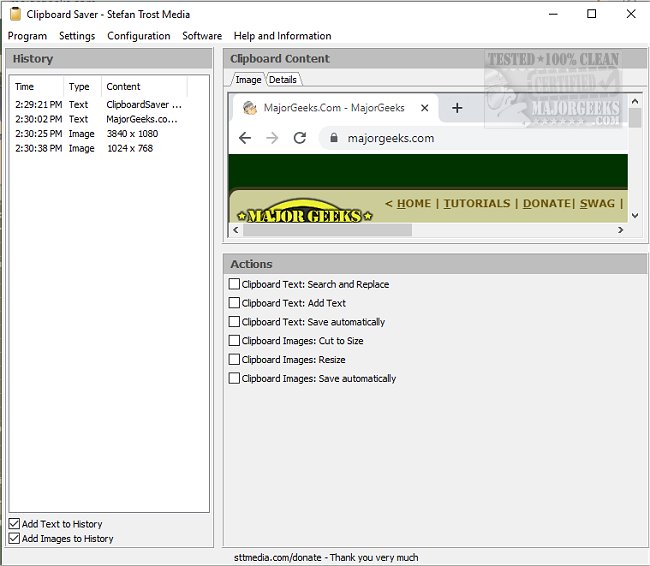This screenshot has width=650, height=566.
Task: Click the Major Geeks logo image
Action: tap(305, 215)
